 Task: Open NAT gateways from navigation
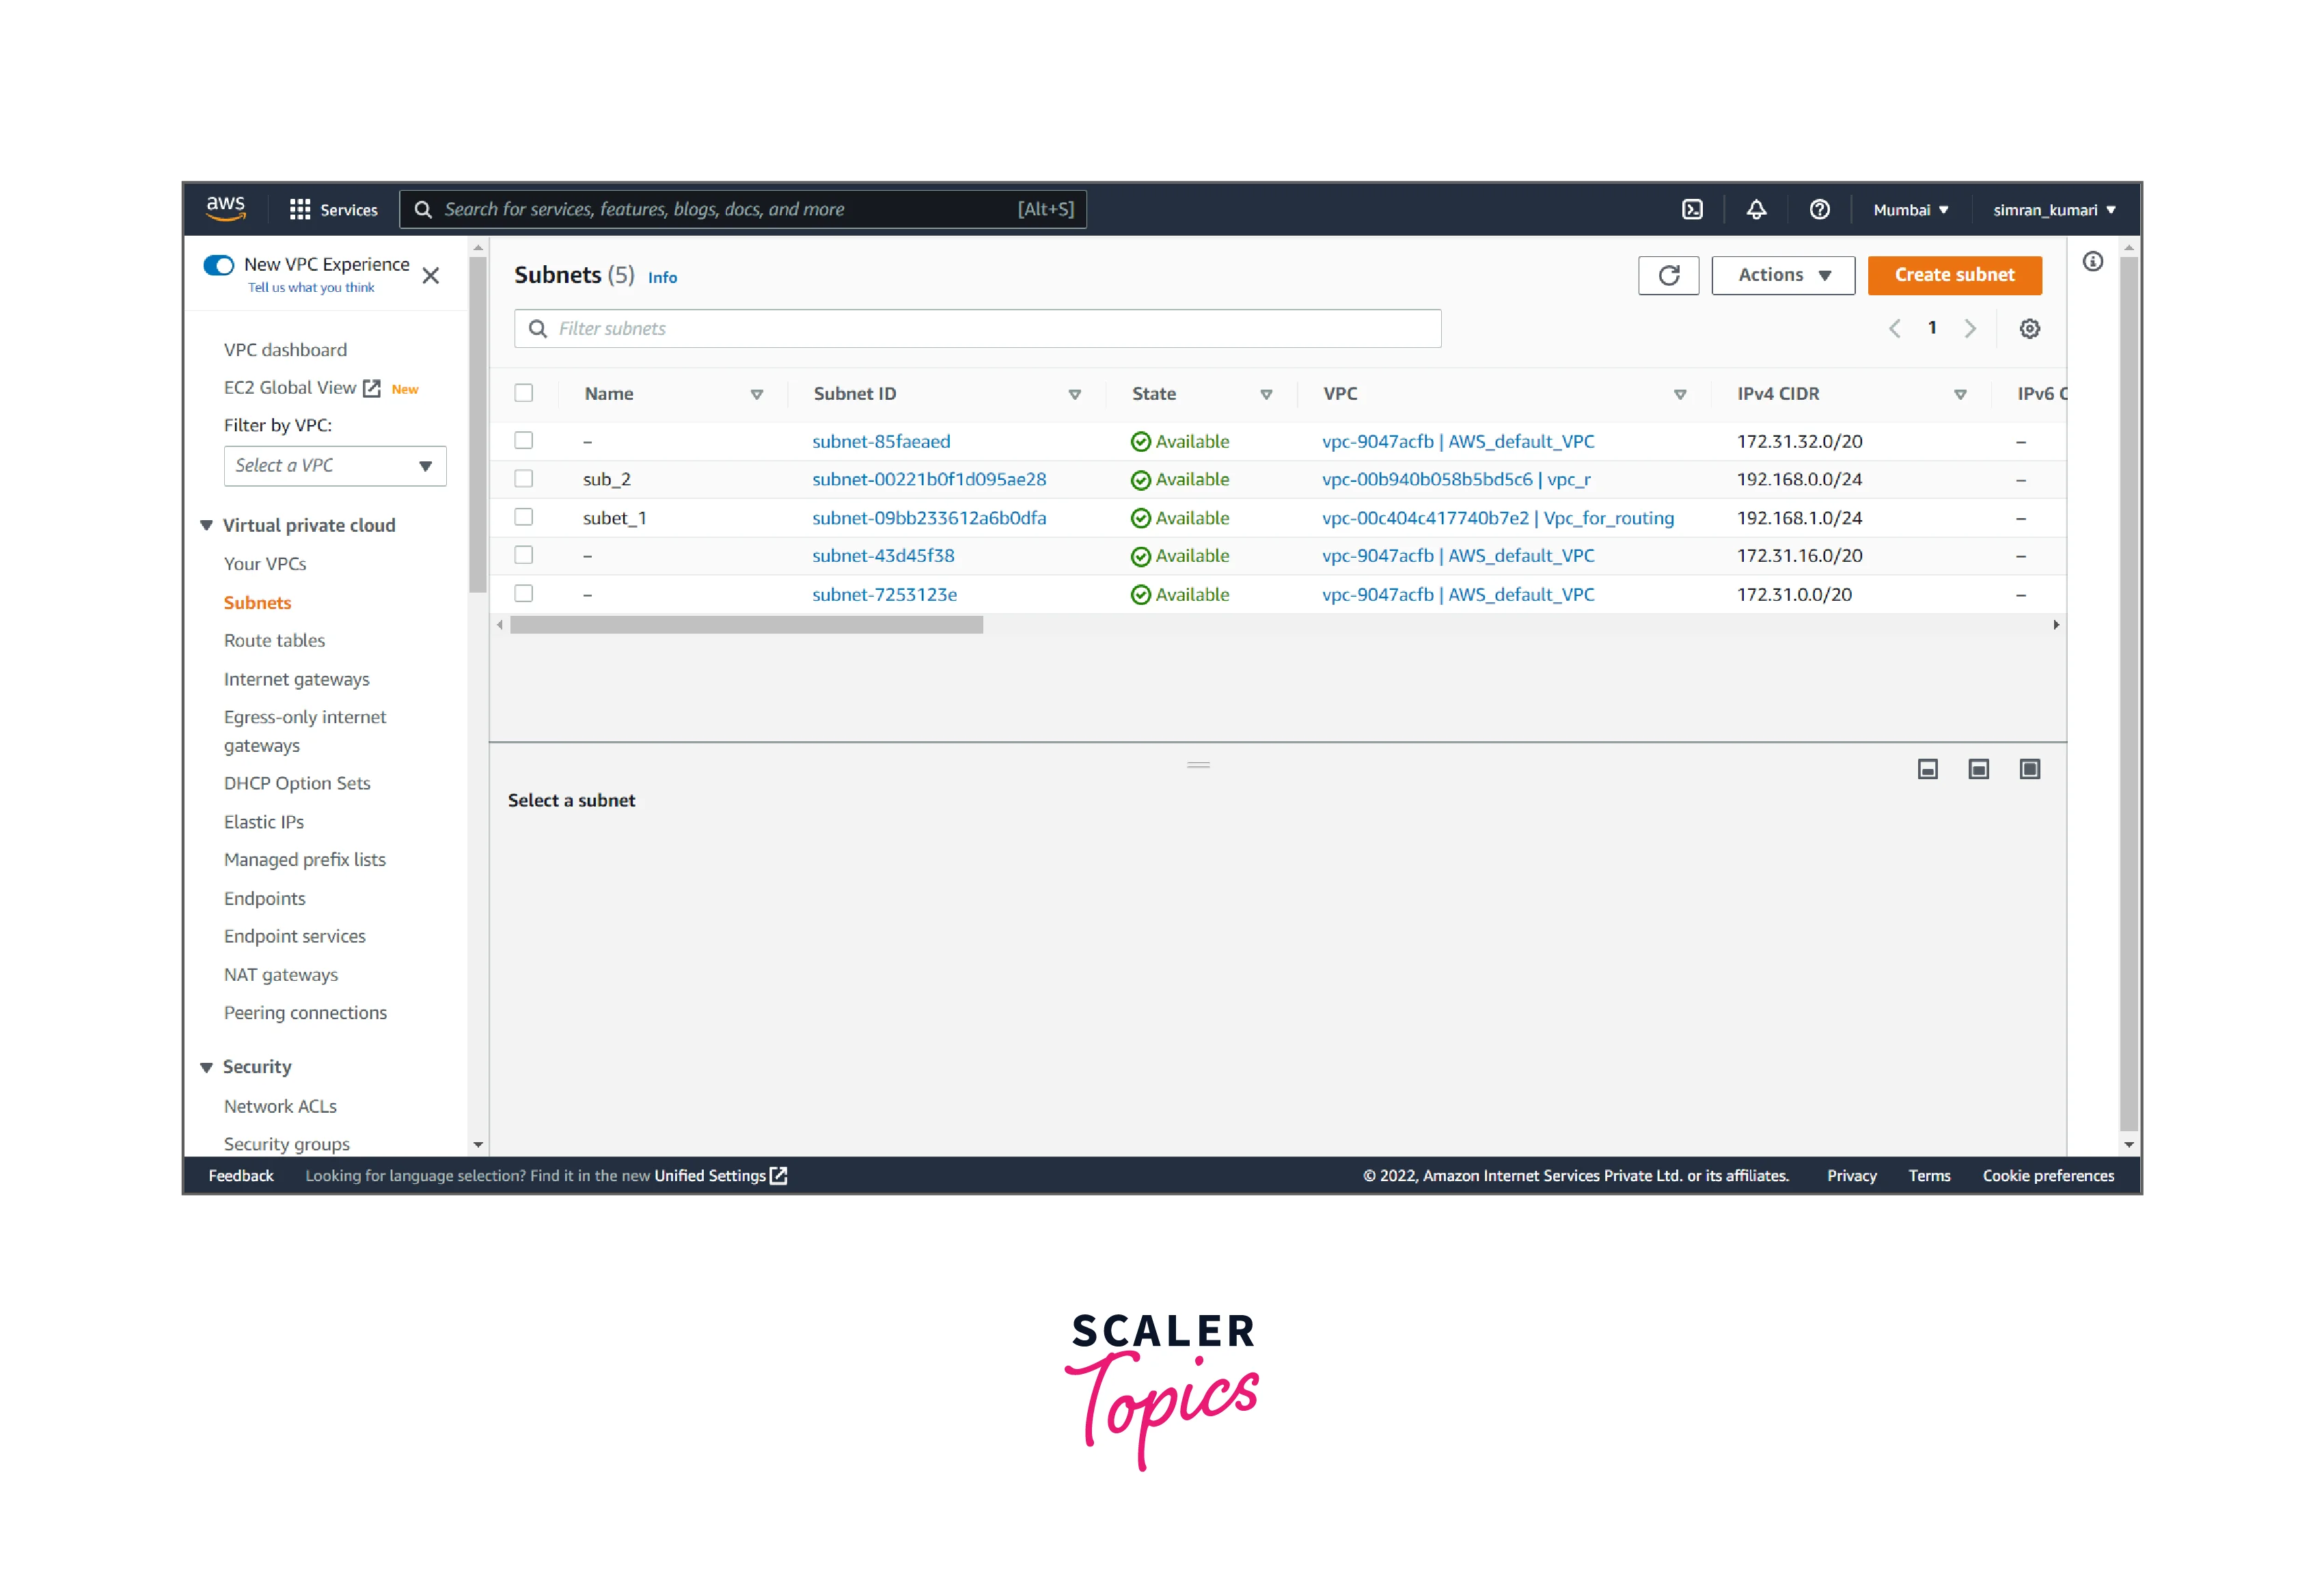click(x=281, y=975)
